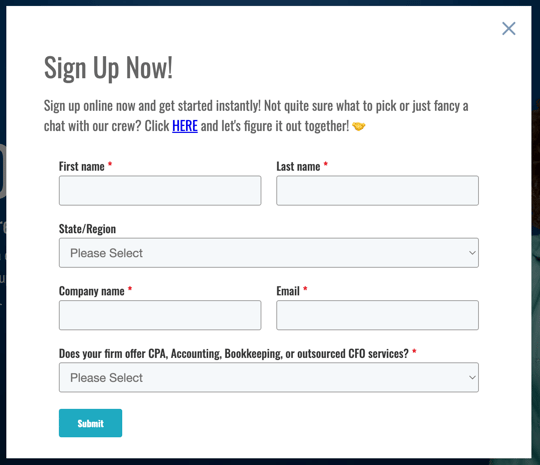
Task: Click the dark overlay left of the modal
Action: (x=3, y=241)
